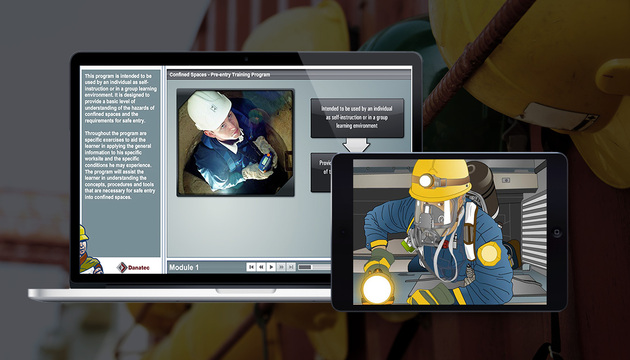
Task: Click the downward arrow between info boxes
Action: [x=356, y=145]
